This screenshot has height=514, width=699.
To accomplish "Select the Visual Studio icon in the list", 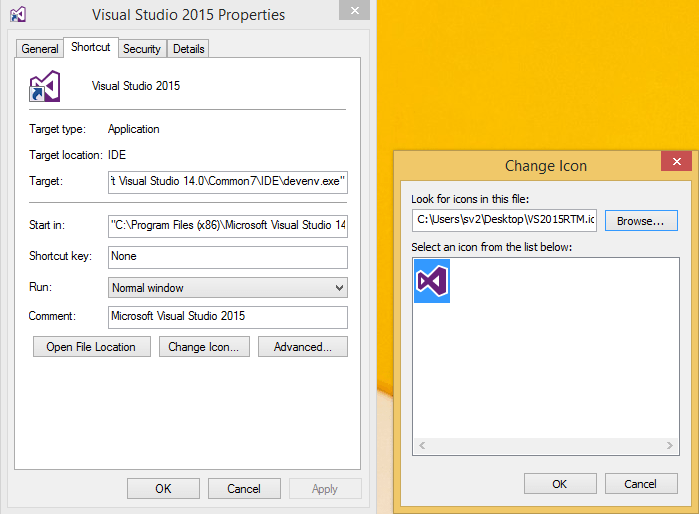I will [432, 281].
